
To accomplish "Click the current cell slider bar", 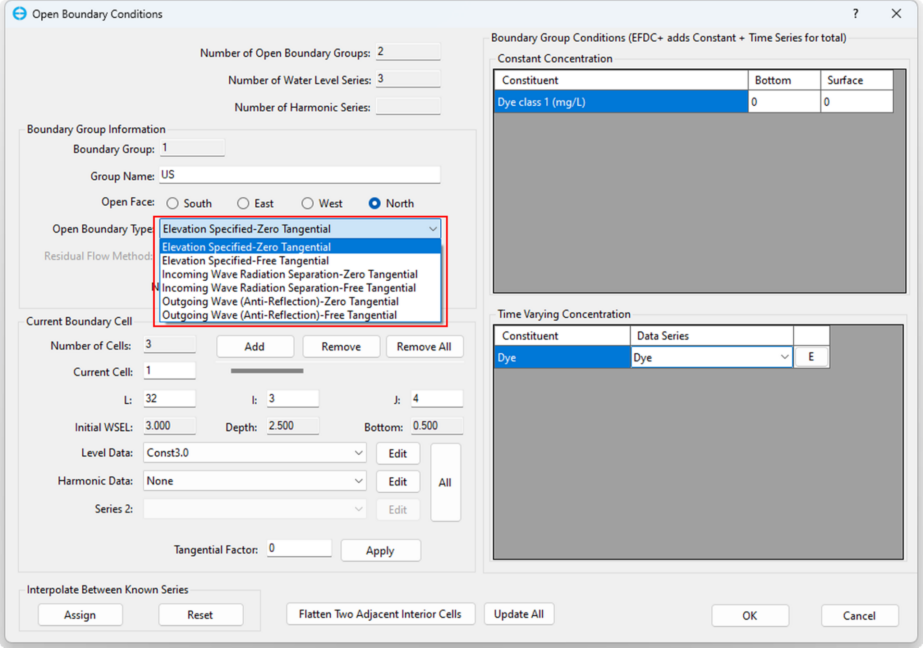I will pyautogui.click(x=267, y=371).
